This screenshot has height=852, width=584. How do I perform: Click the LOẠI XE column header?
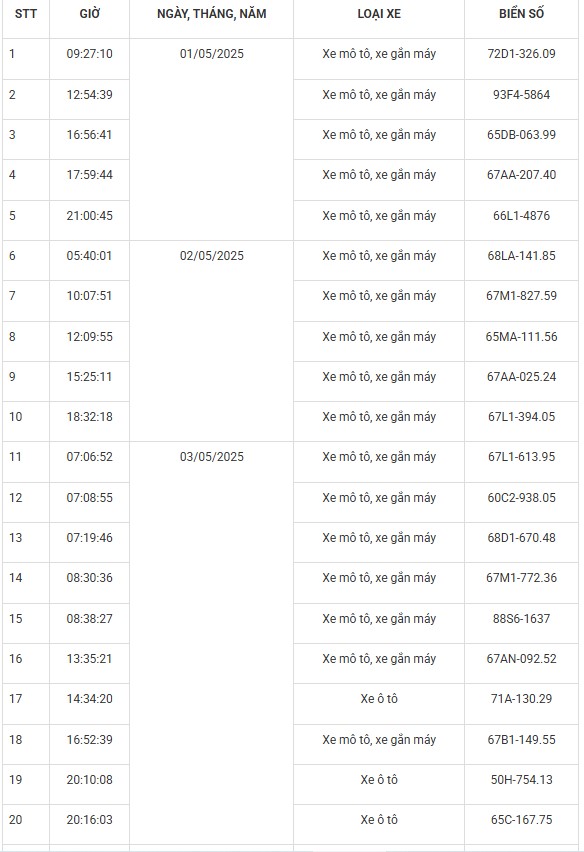(x=379, y=14)
